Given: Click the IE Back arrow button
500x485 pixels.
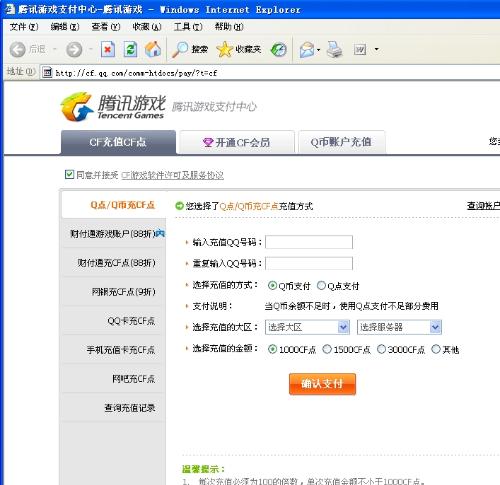Looking at the screenshot, I should [18, 50].
